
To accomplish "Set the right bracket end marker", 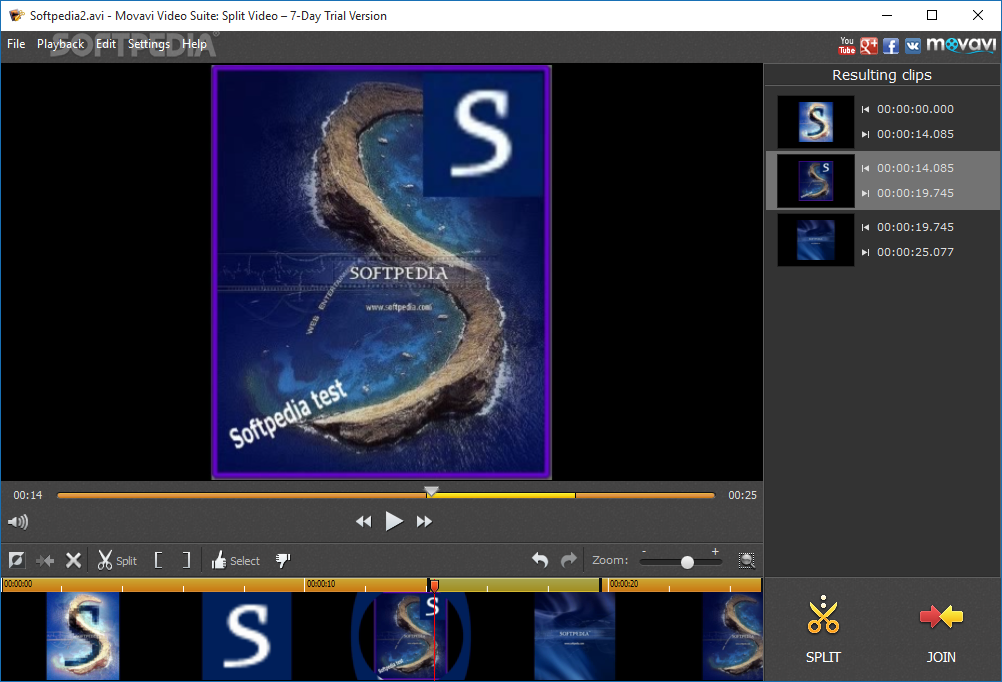I will click(x=186, y=561).
